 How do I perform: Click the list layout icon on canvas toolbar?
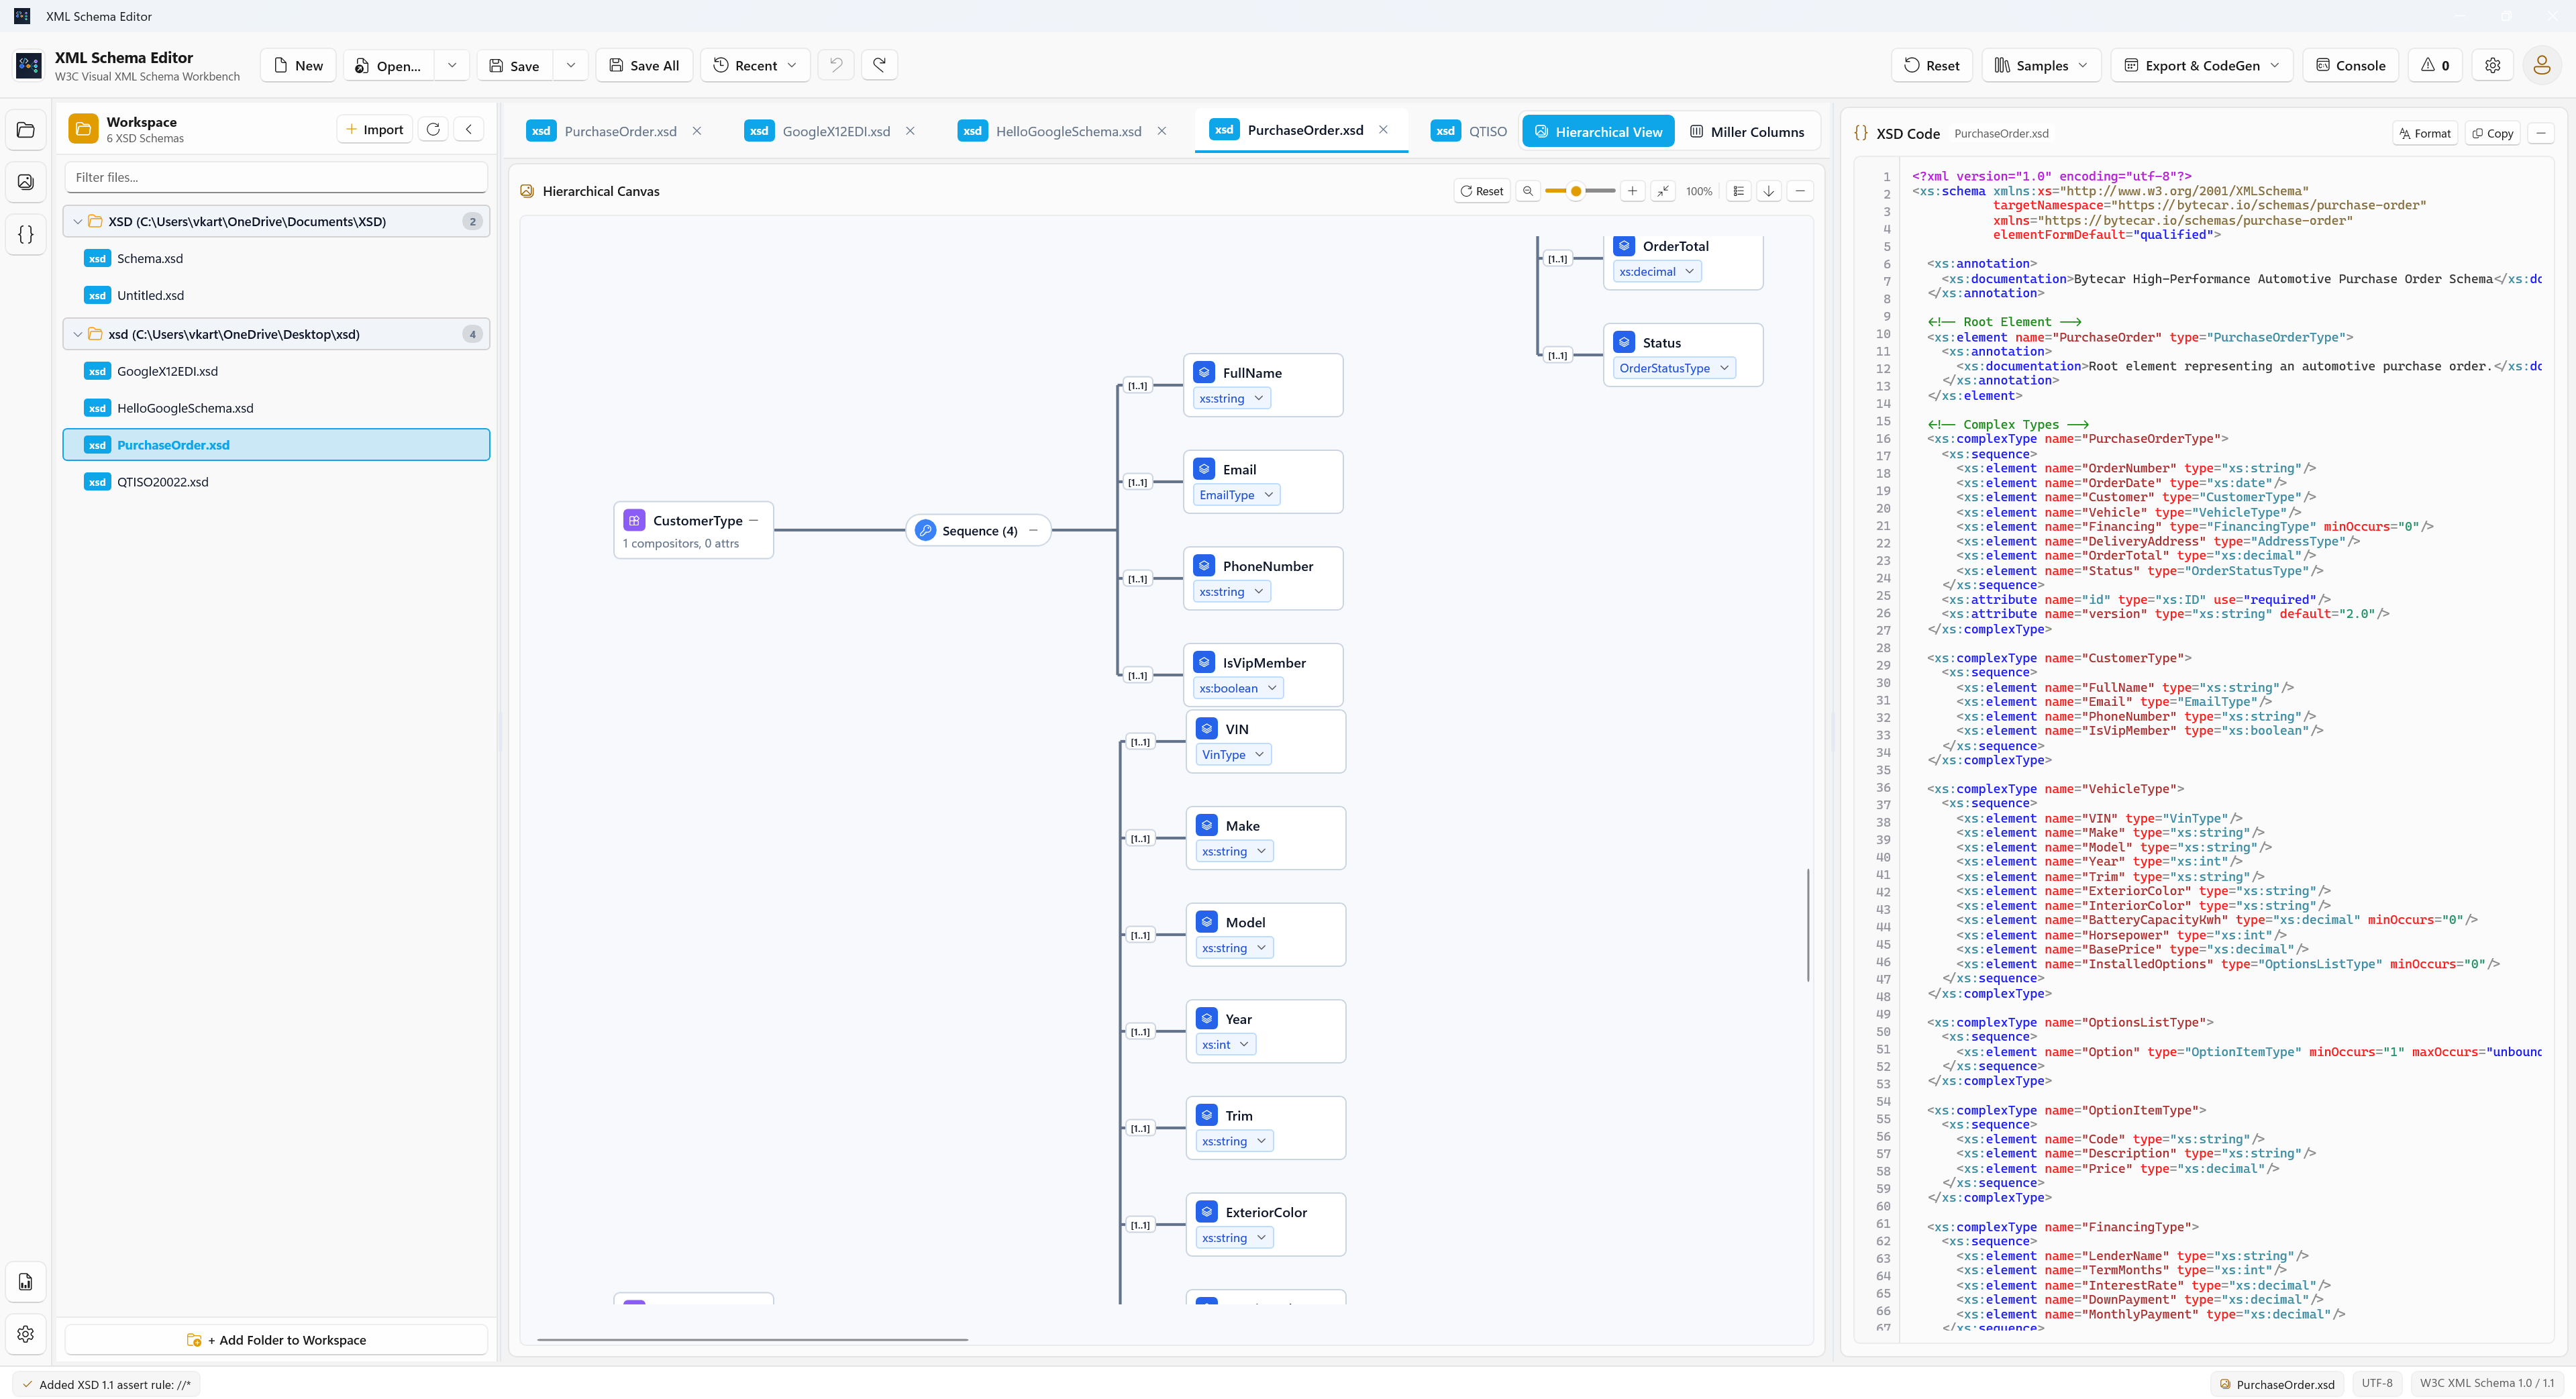pos(1739,191)
